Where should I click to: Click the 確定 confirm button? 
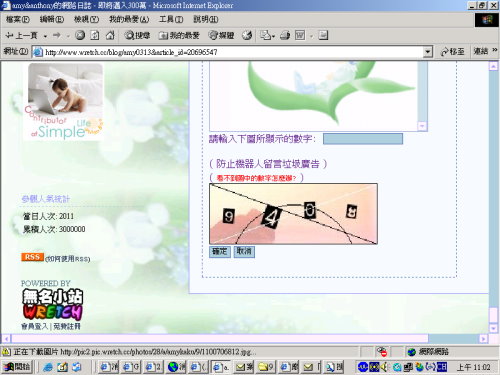220,252
